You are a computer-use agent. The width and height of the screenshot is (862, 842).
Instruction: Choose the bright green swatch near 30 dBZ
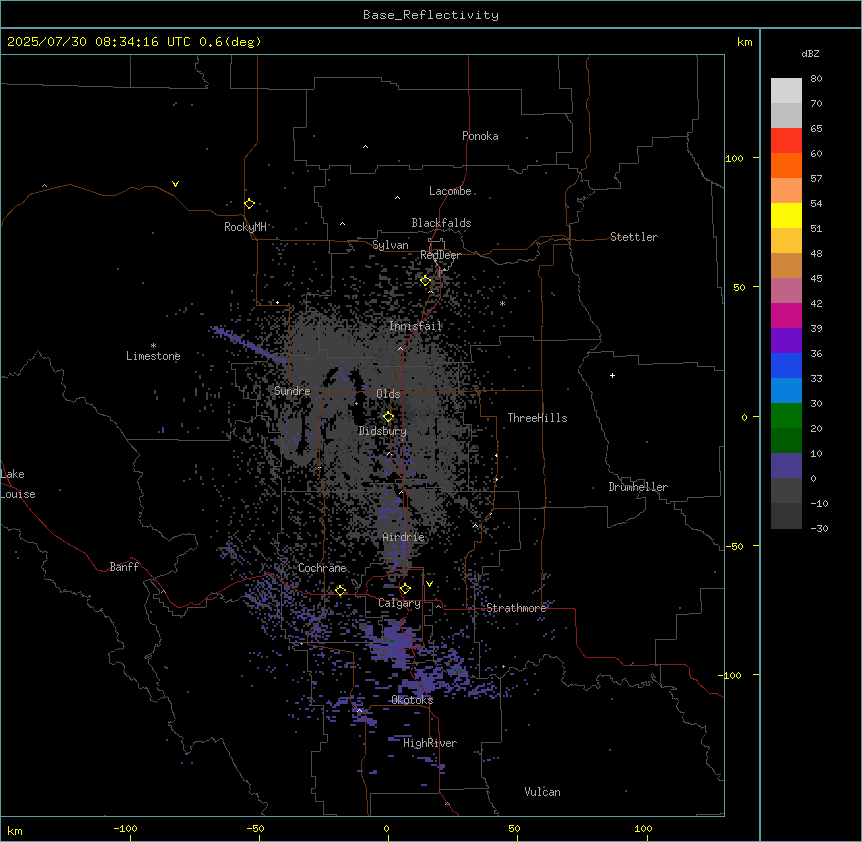click(786, 416)
